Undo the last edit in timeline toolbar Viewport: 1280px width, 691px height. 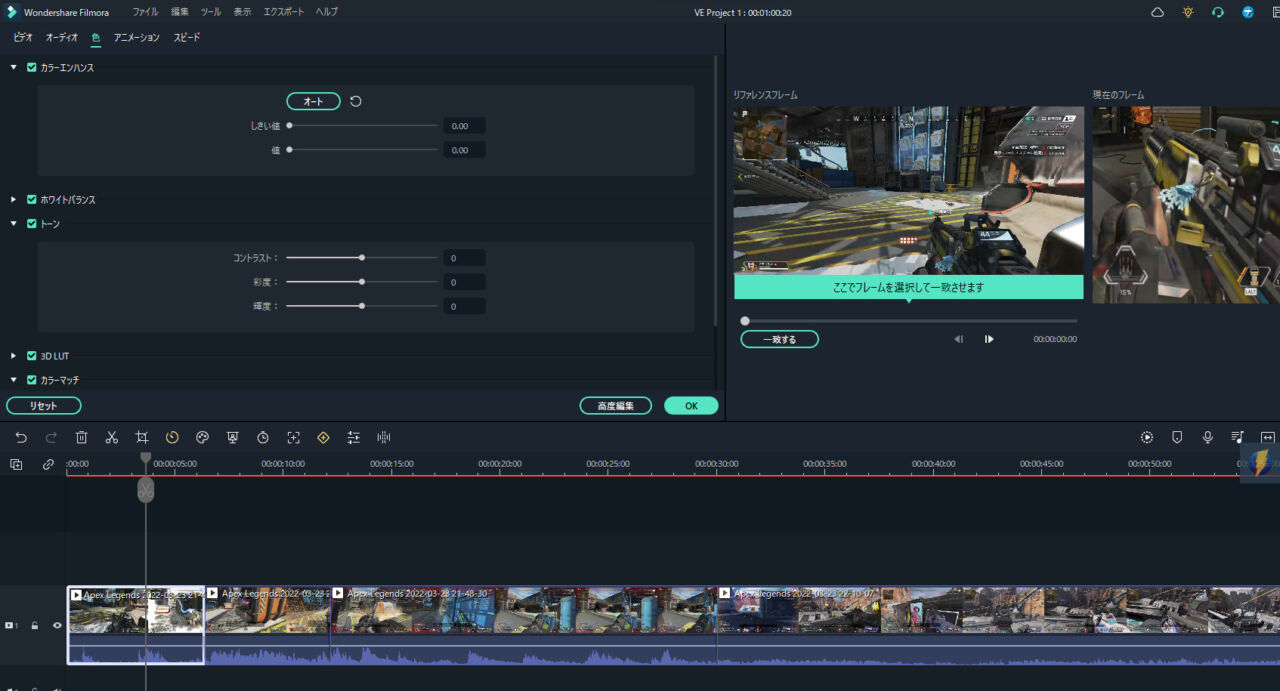pos(21,438)
